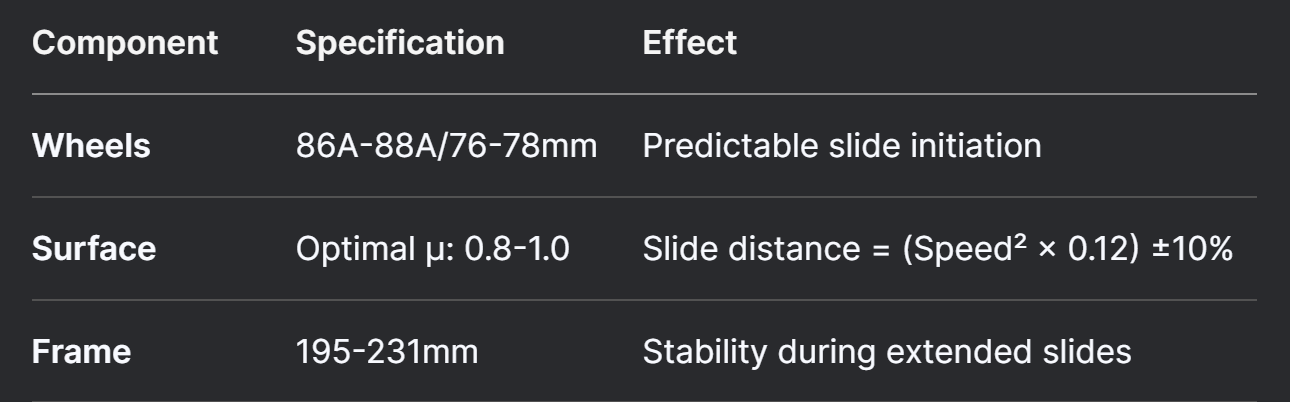Screen dimensions: 1290x402
Task: Click the Surface row label
Action: [94, 249]
